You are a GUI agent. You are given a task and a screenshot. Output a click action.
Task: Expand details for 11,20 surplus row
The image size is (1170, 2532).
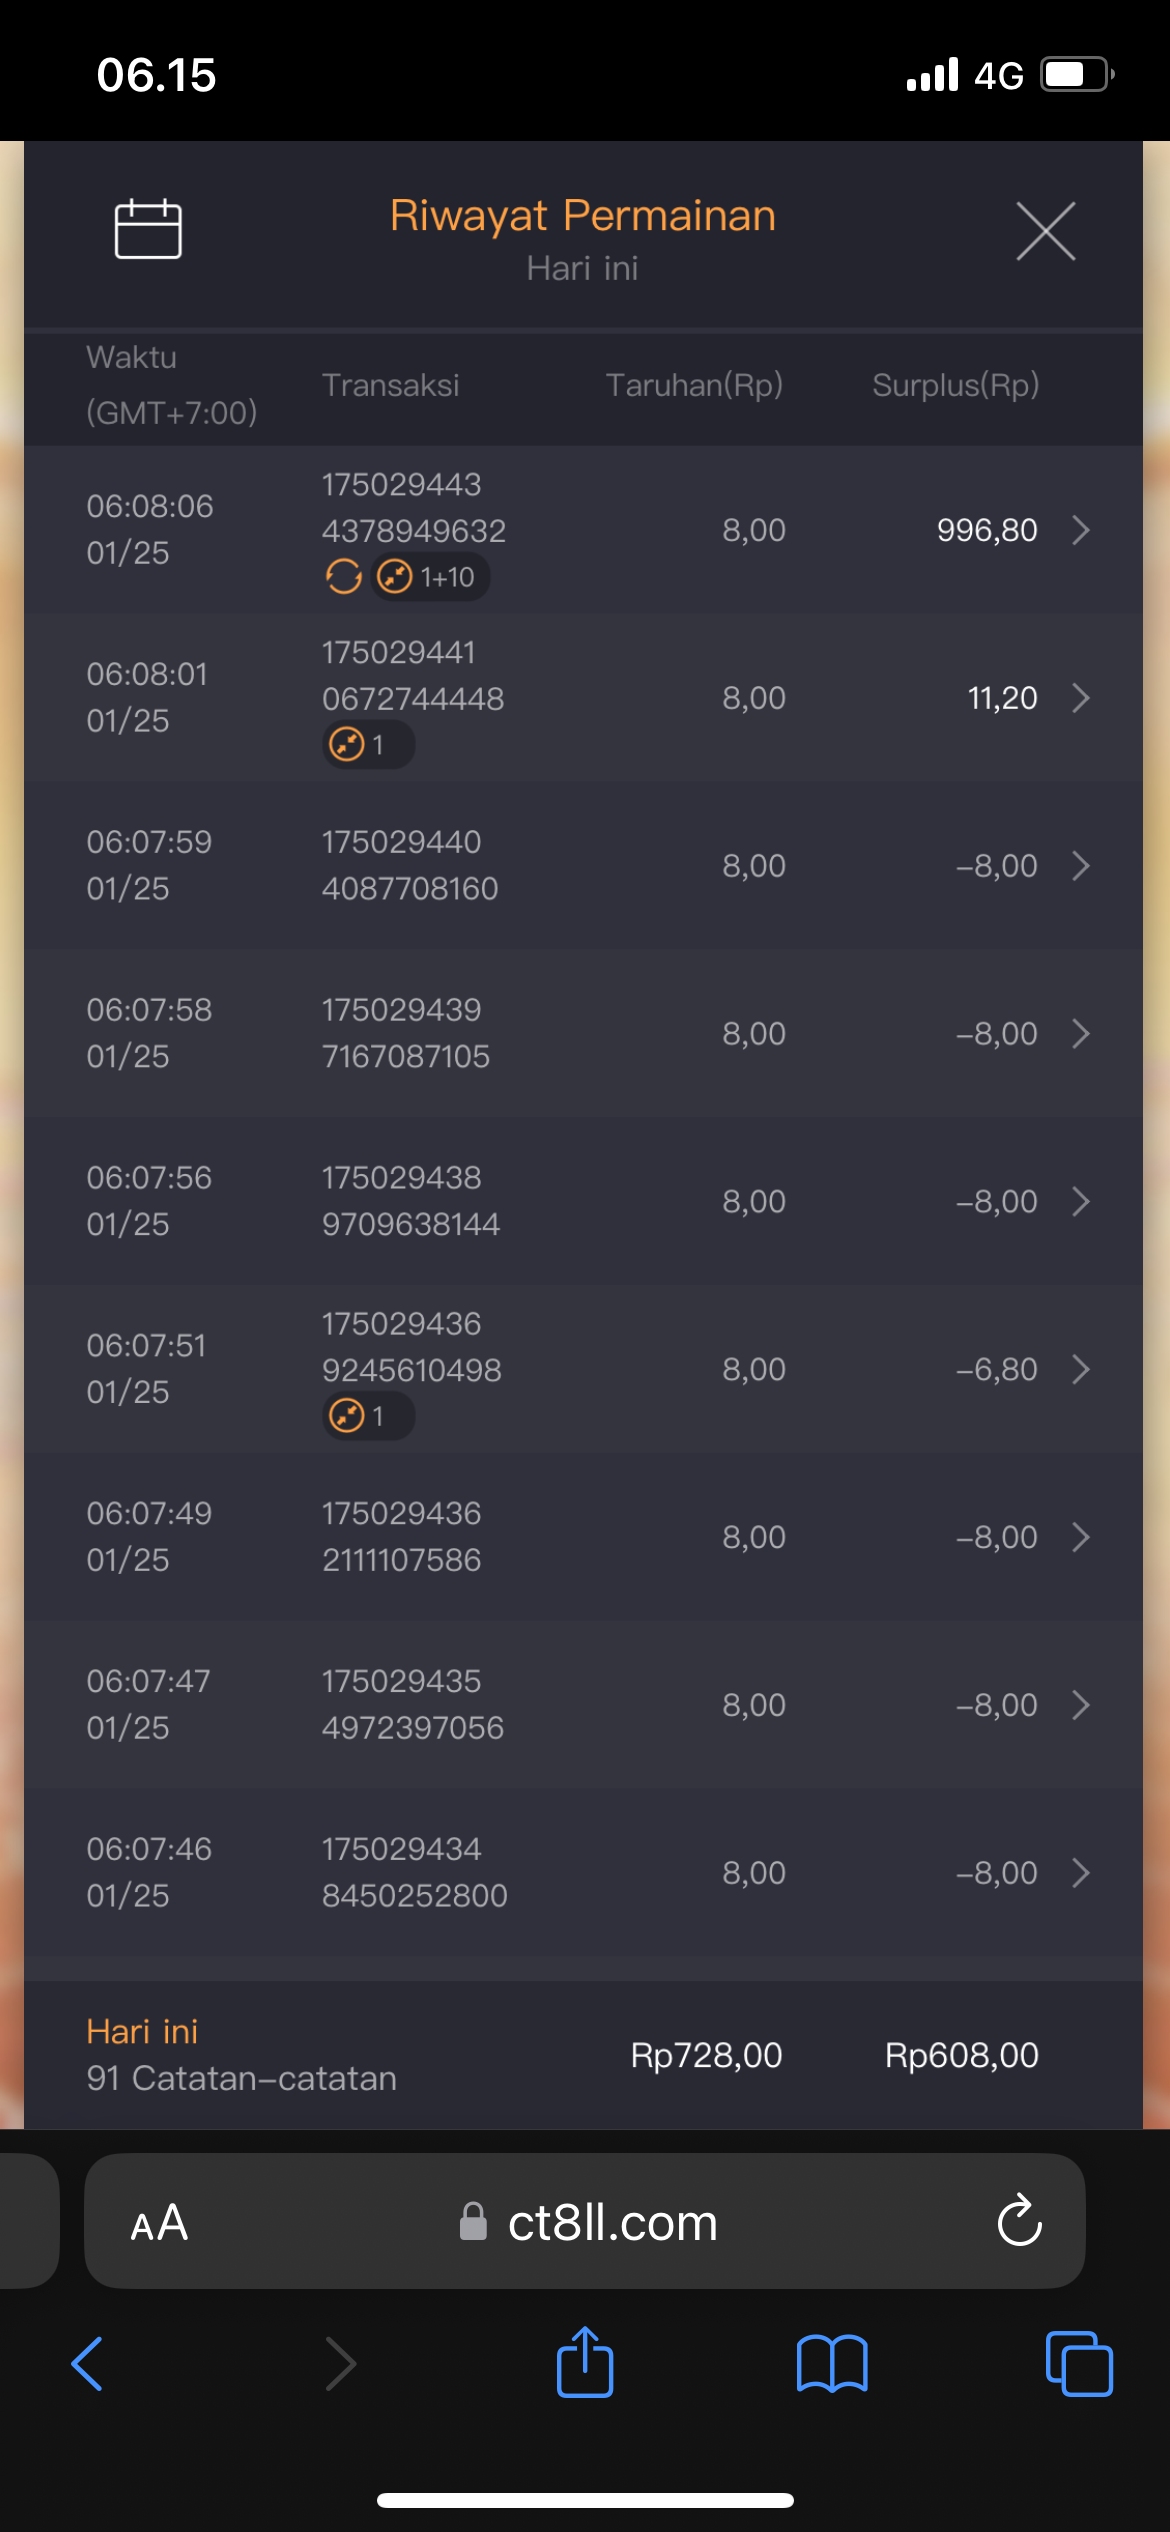pyautogui.click(x=1080, y=698)
